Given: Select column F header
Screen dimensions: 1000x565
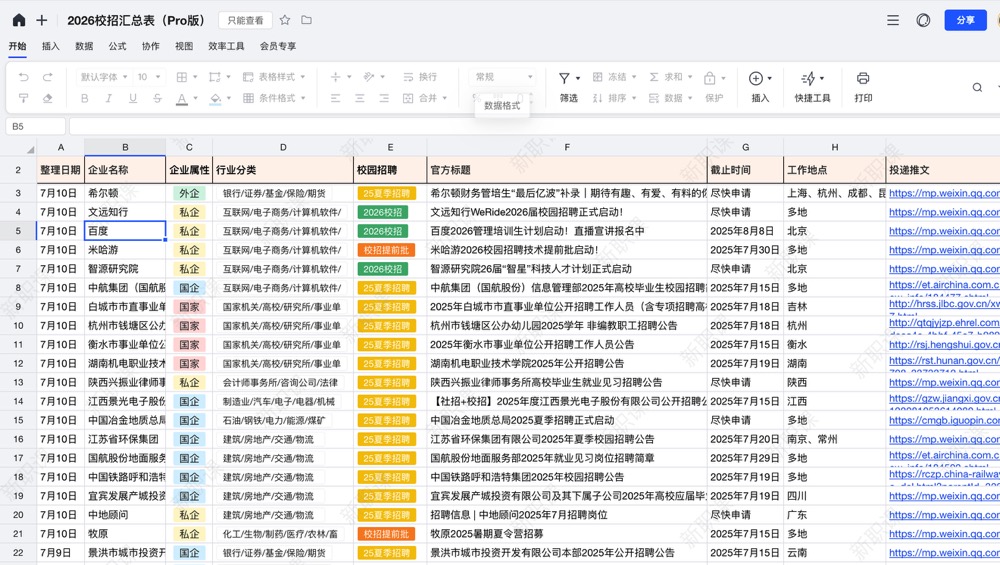Looking at the screenshot, I should point(567,147).
